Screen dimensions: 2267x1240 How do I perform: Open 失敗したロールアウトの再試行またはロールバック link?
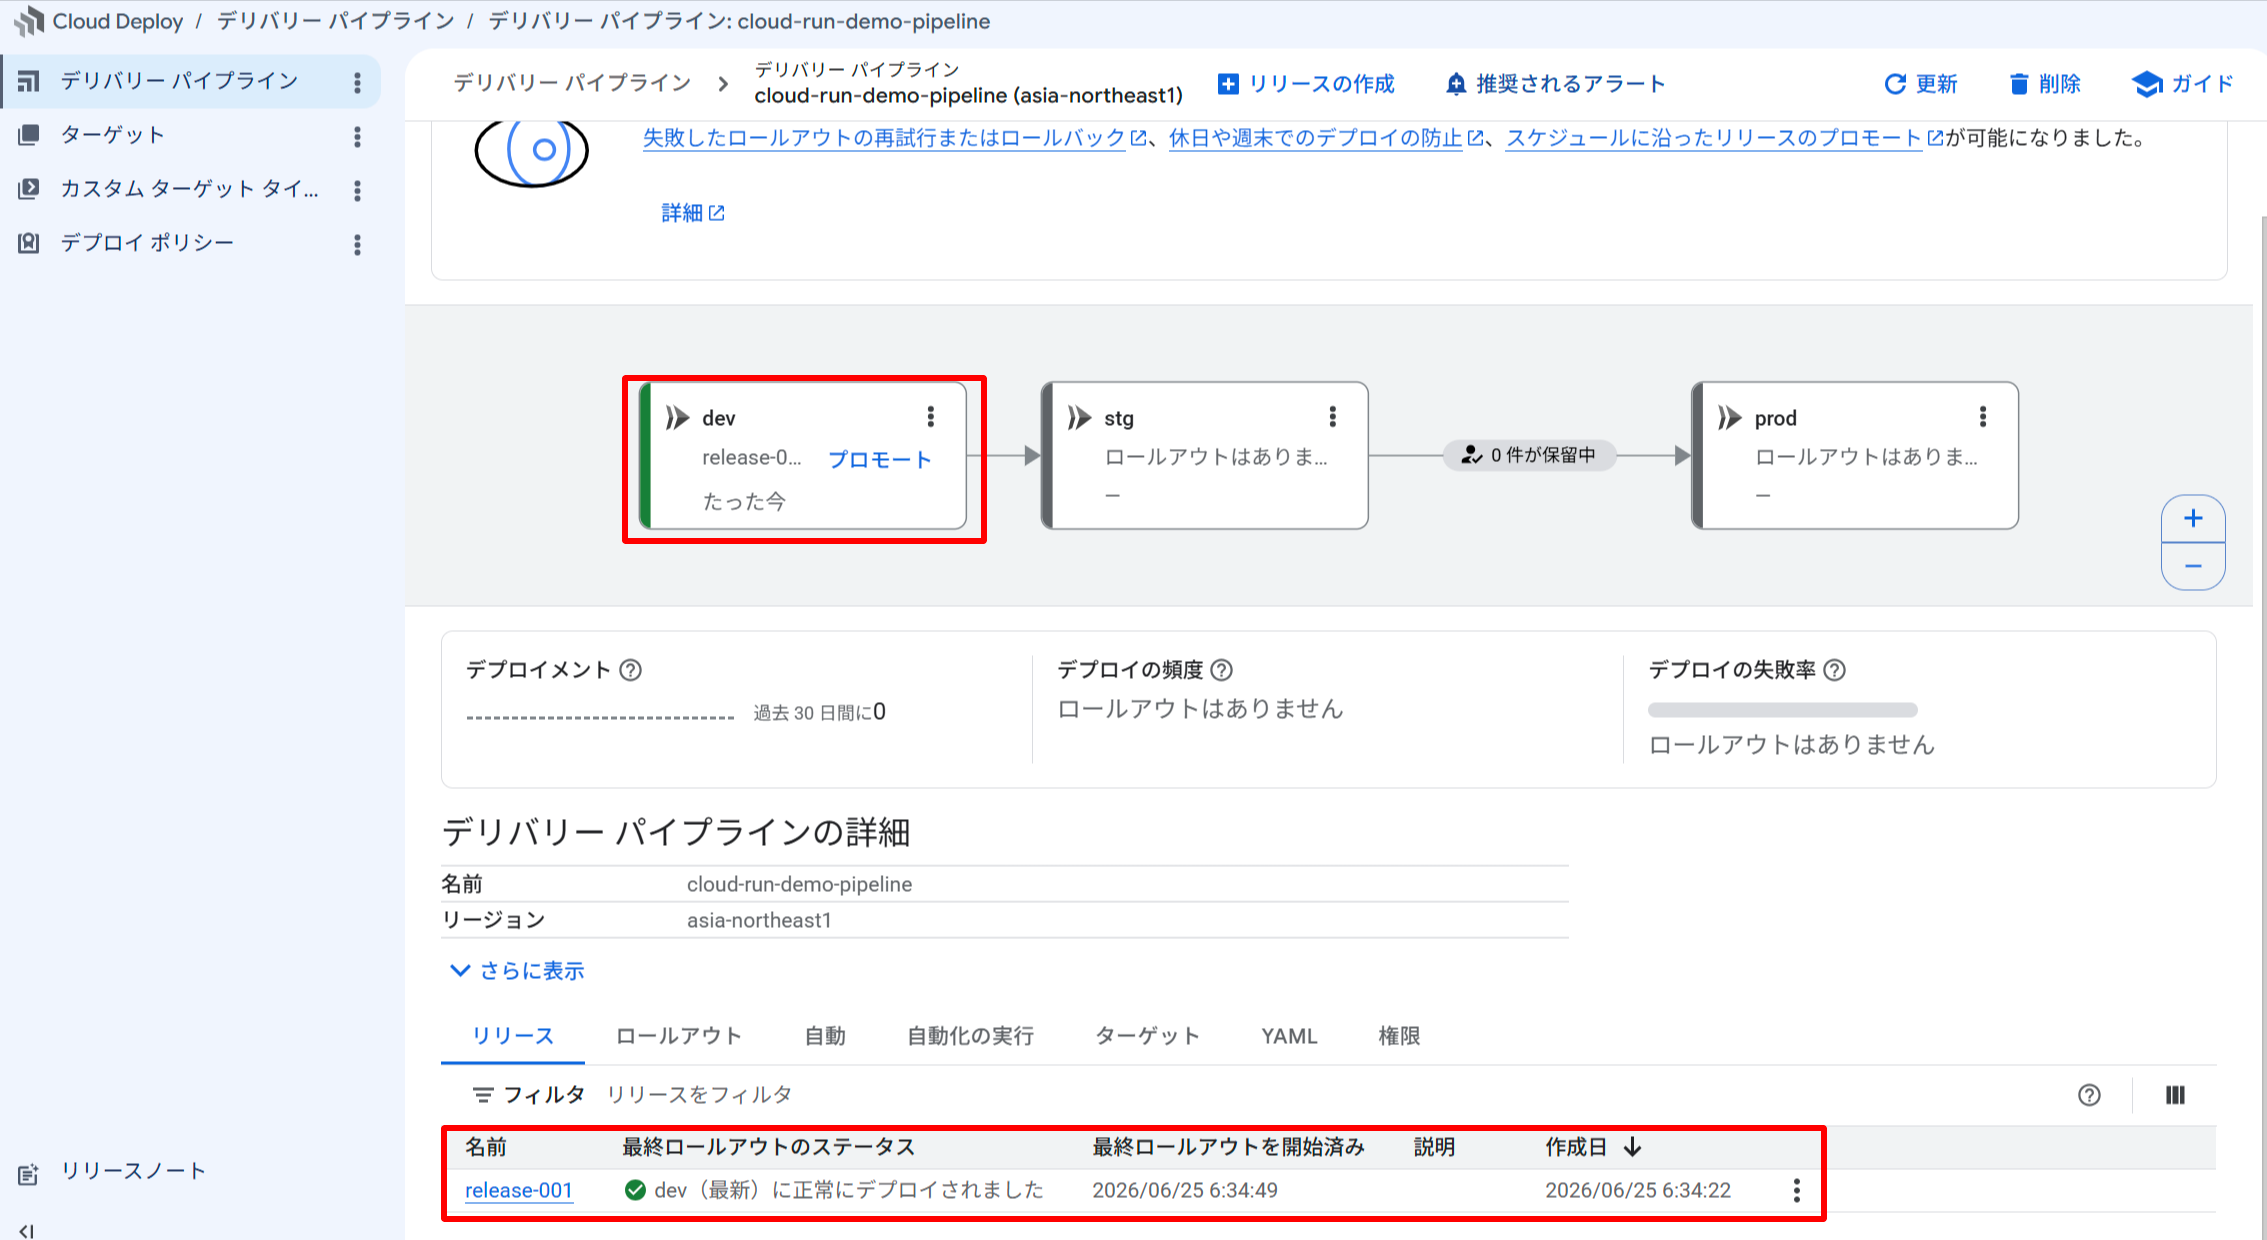coord(894,138)
